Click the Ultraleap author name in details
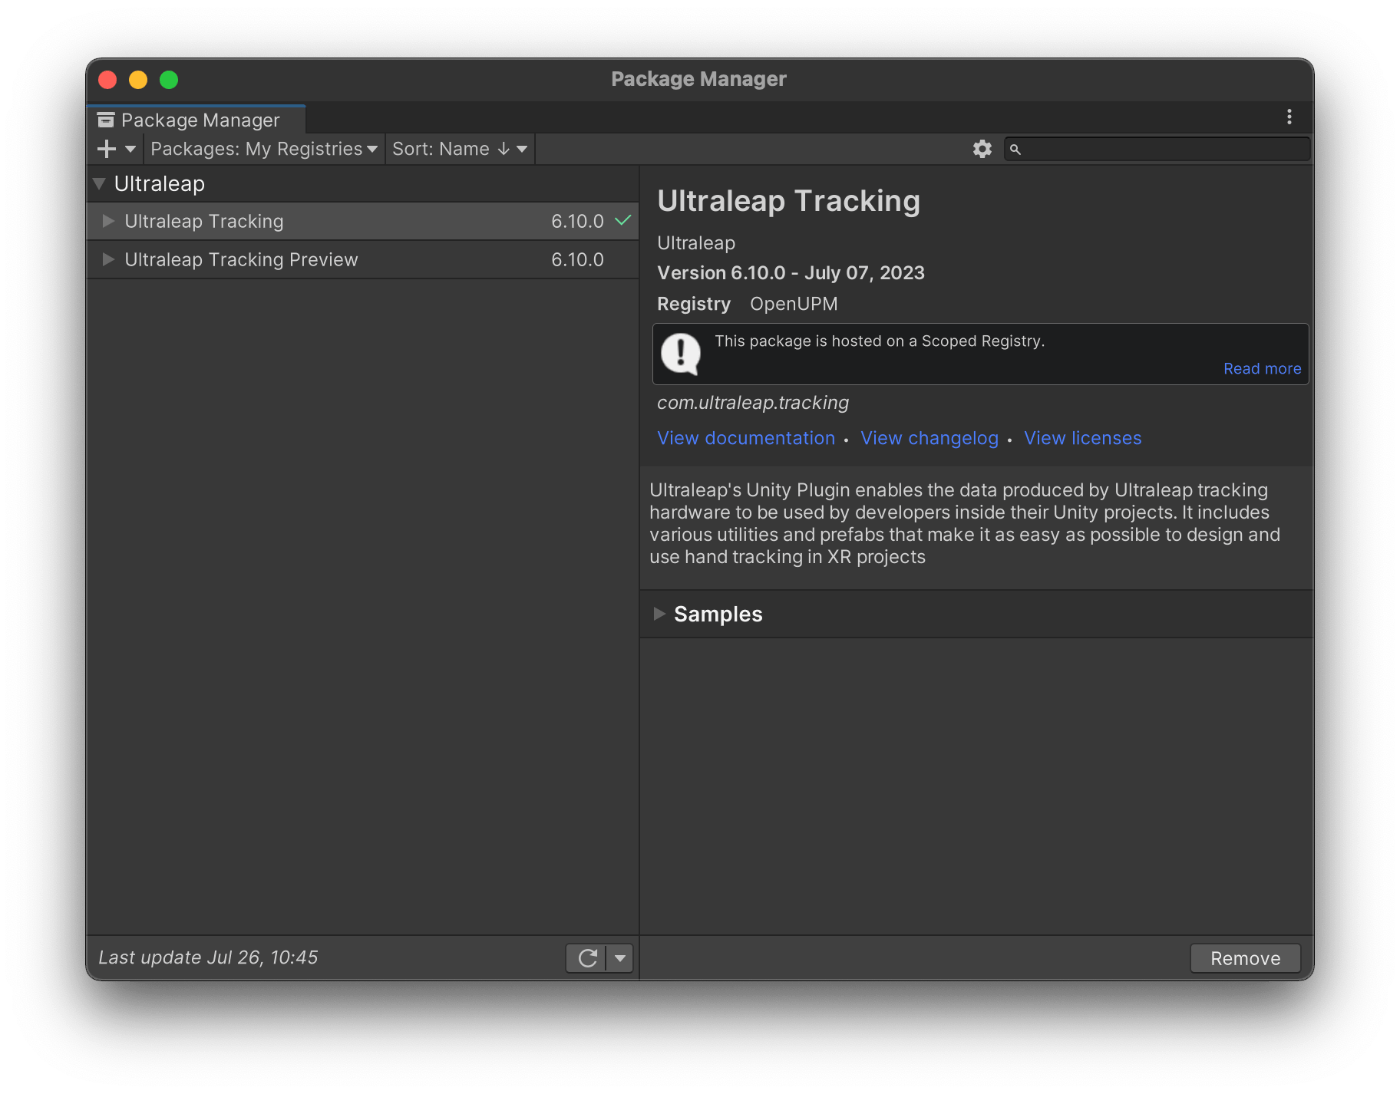Image resolution: width=1400 pixels, height=1094 pixels. pos(696,243)
